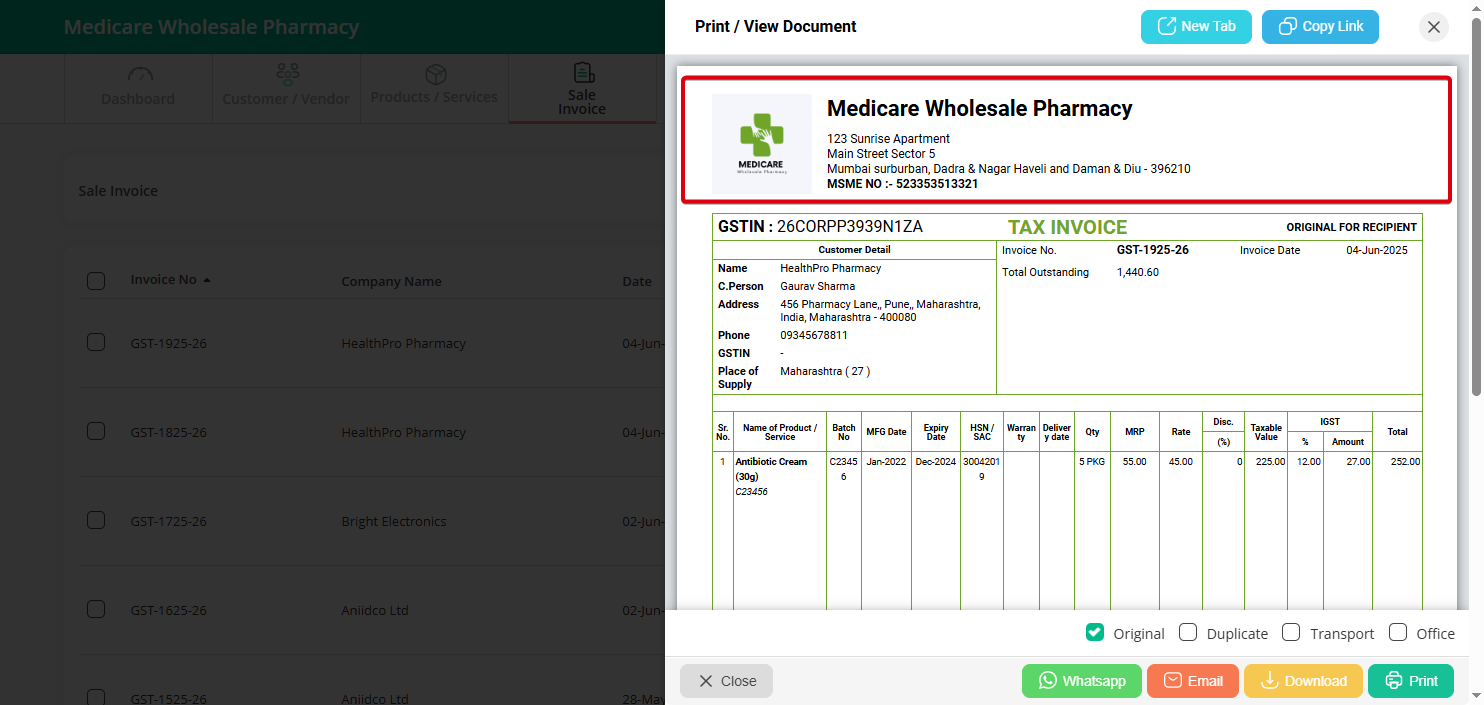Tick the select-all checkbox in the table header

coord(96,281)
